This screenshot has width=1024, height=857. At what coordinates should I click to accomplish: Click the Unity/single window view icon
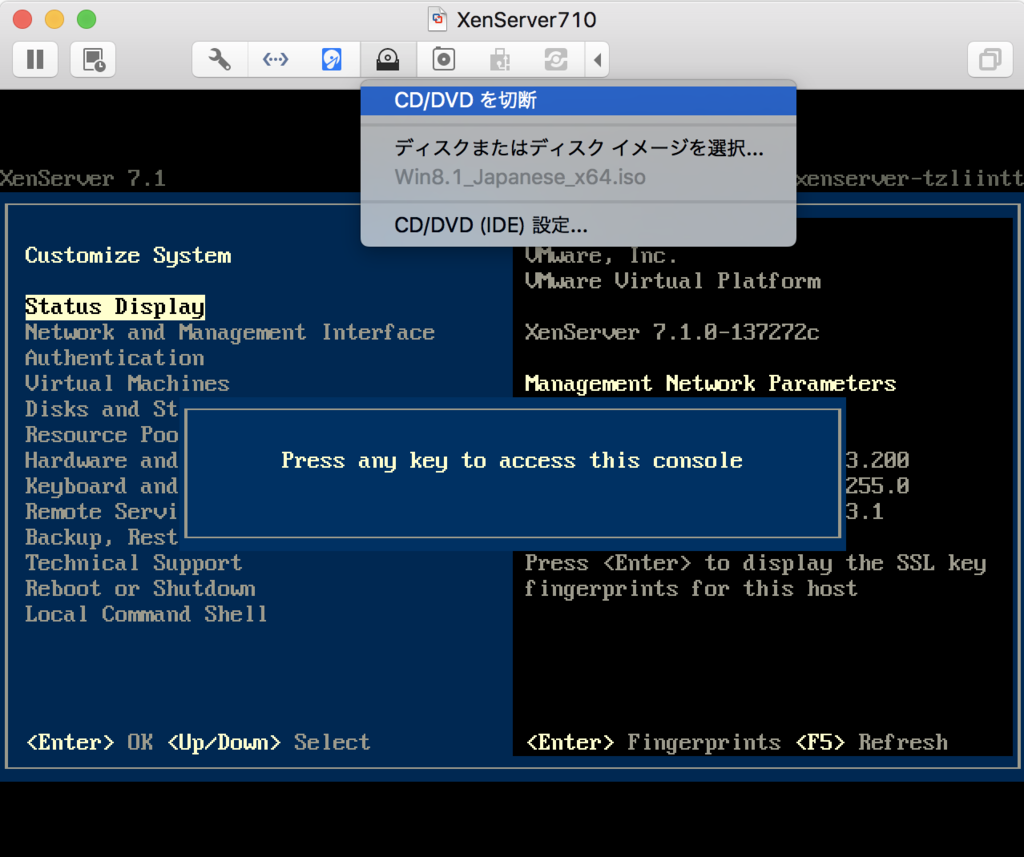coord(990,59)
